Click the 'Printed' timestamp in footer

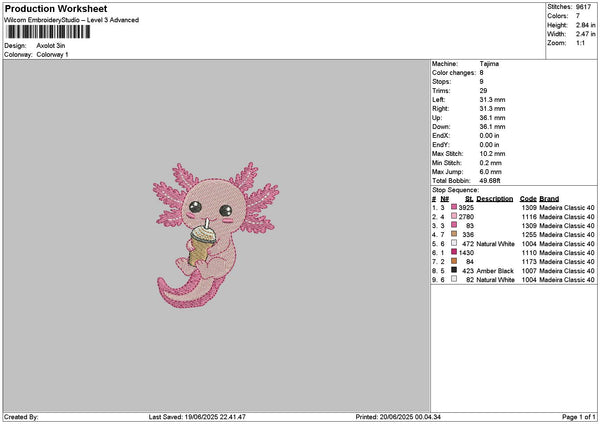coord(398,417)
